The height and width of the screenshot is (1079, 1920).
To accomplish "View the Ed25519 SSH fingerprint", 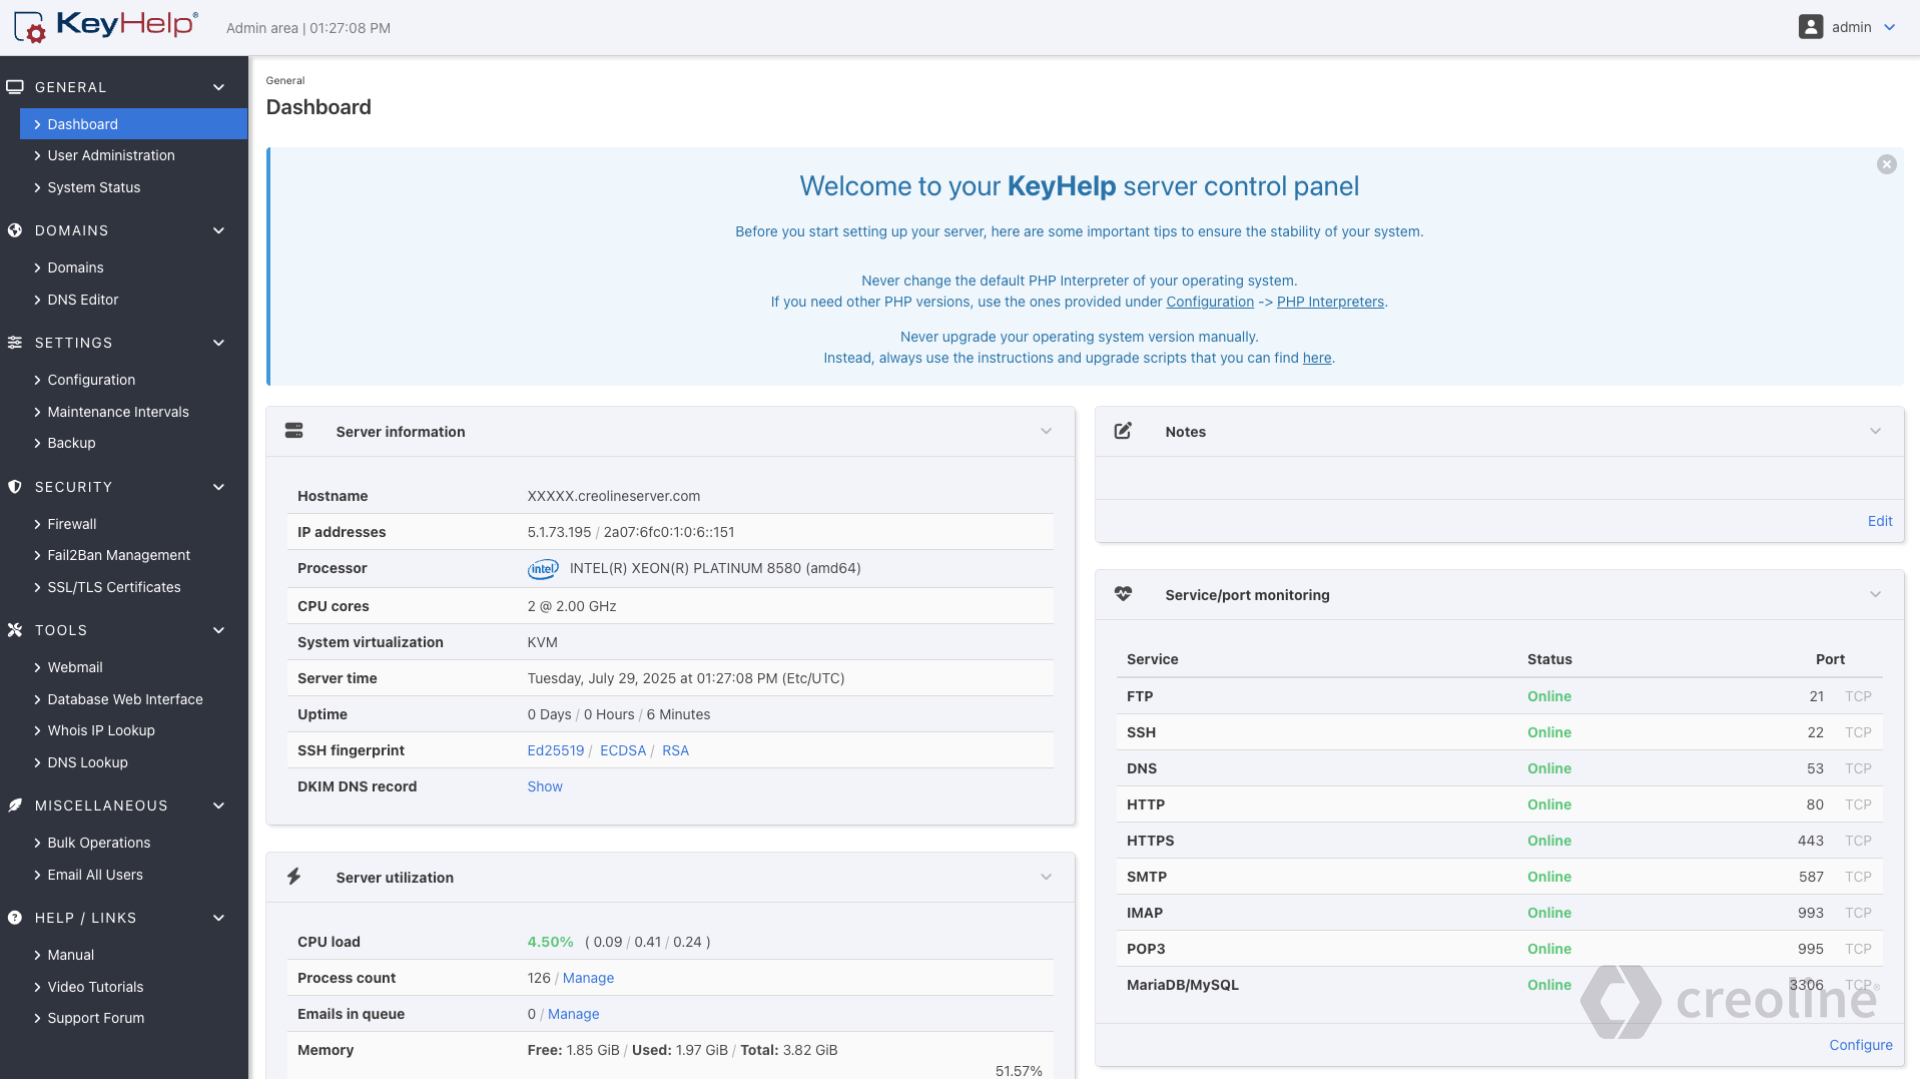I will 555,751.
